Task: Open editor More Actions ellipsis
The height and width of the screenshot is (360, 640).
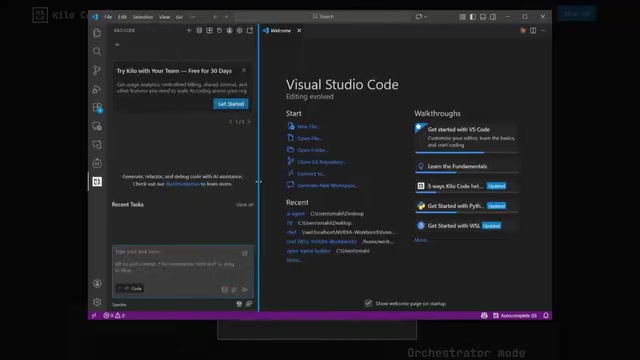Action: [x=543, y=31]
